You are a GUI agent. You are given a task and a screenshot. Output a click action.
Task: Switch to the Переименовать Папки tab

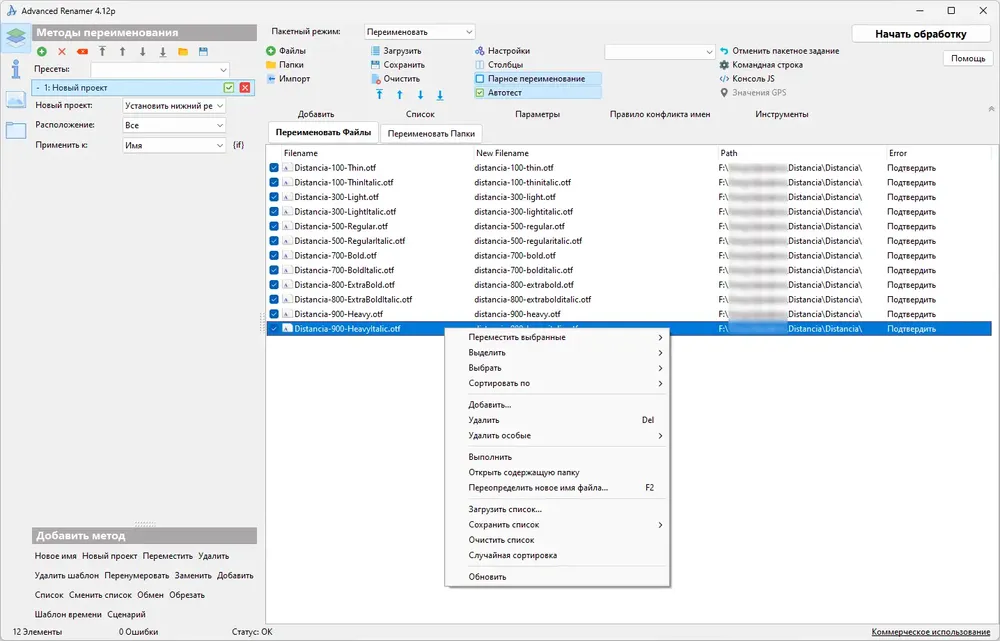tap(431, 133)
